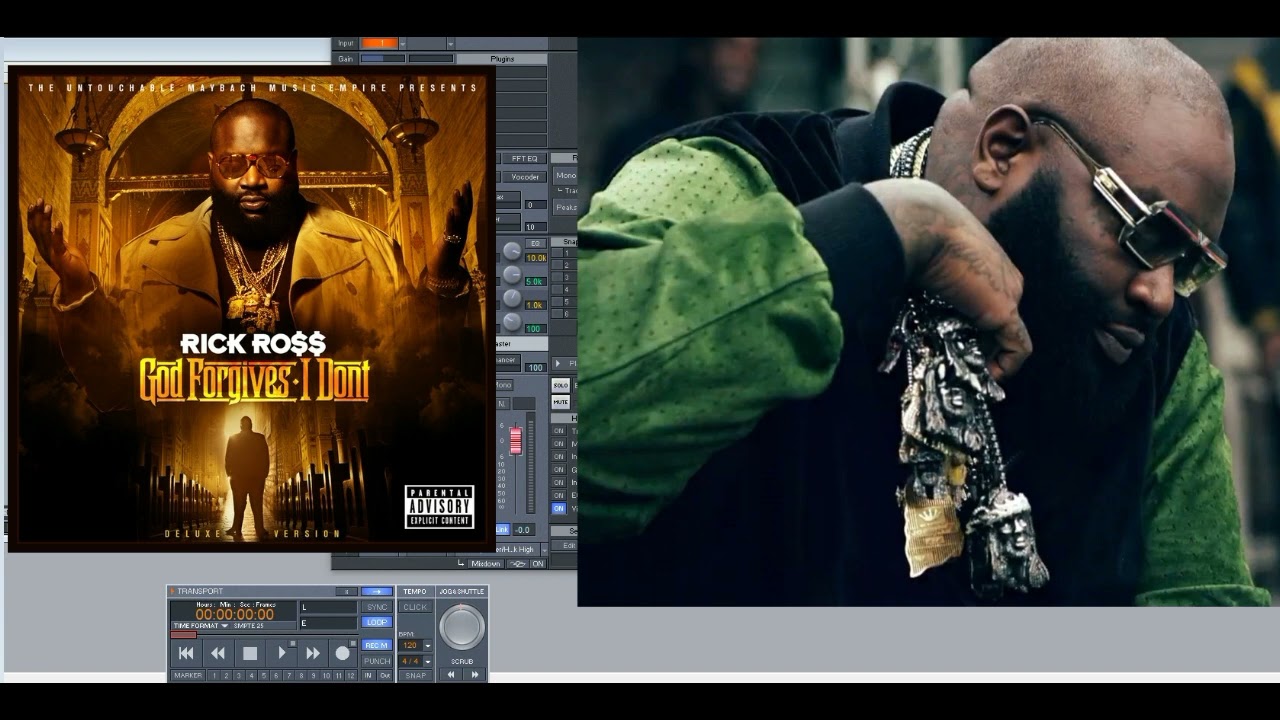The height and width of the screenshot is (720, 1280).
Task: Stop playback with the square Stop button
Action: click(250, 653)
